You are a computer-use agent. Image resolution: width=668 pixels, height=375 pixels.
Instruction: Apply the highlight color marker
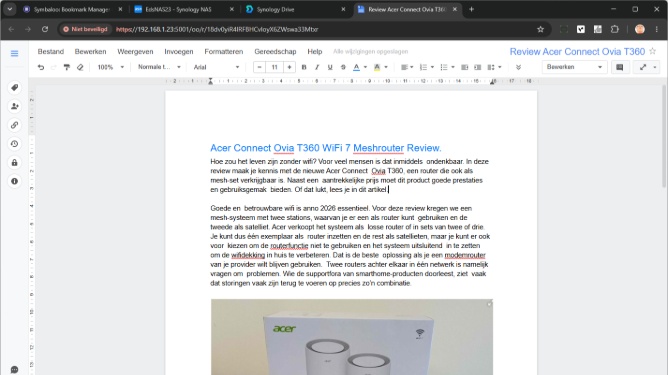coord(377,67)
